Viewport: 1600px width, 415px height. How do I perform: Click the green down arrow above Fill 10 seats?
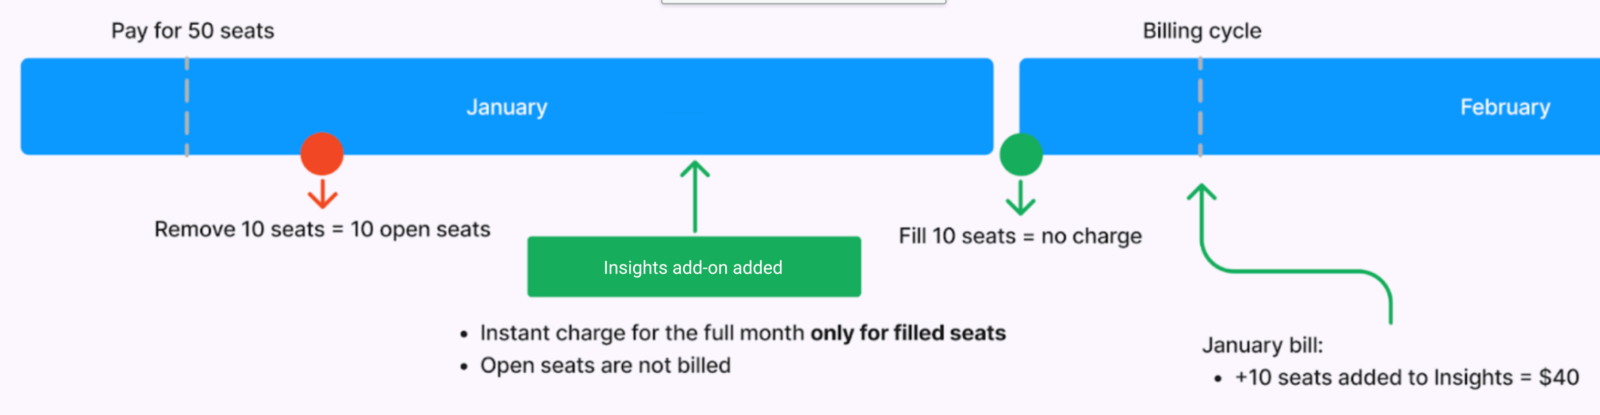tap(1021, 197)
